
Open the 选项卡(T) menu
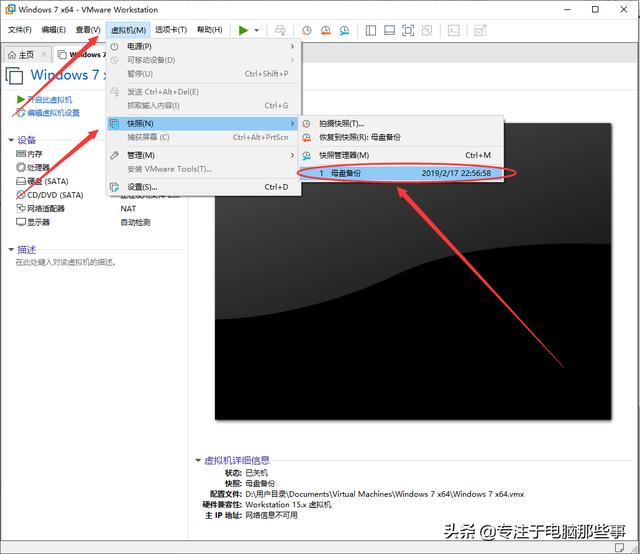tap(171, 30)
